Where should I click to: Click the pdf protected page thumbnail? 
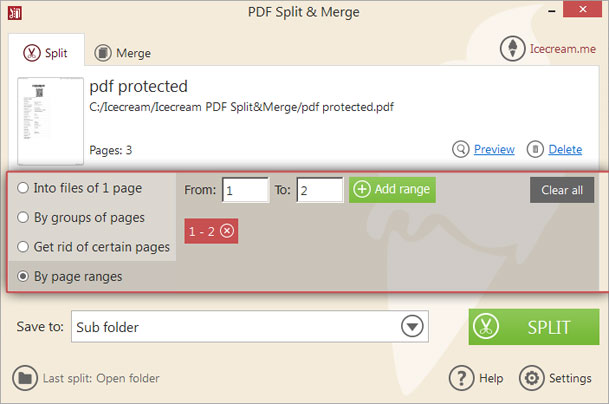click(x=47, y=121)
